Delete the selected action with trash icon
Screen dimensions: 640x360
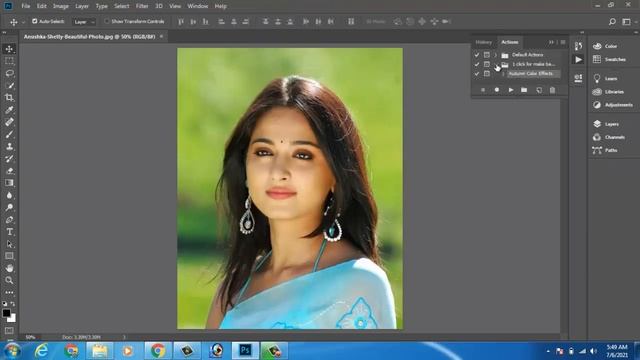click(x=552, y=90)
